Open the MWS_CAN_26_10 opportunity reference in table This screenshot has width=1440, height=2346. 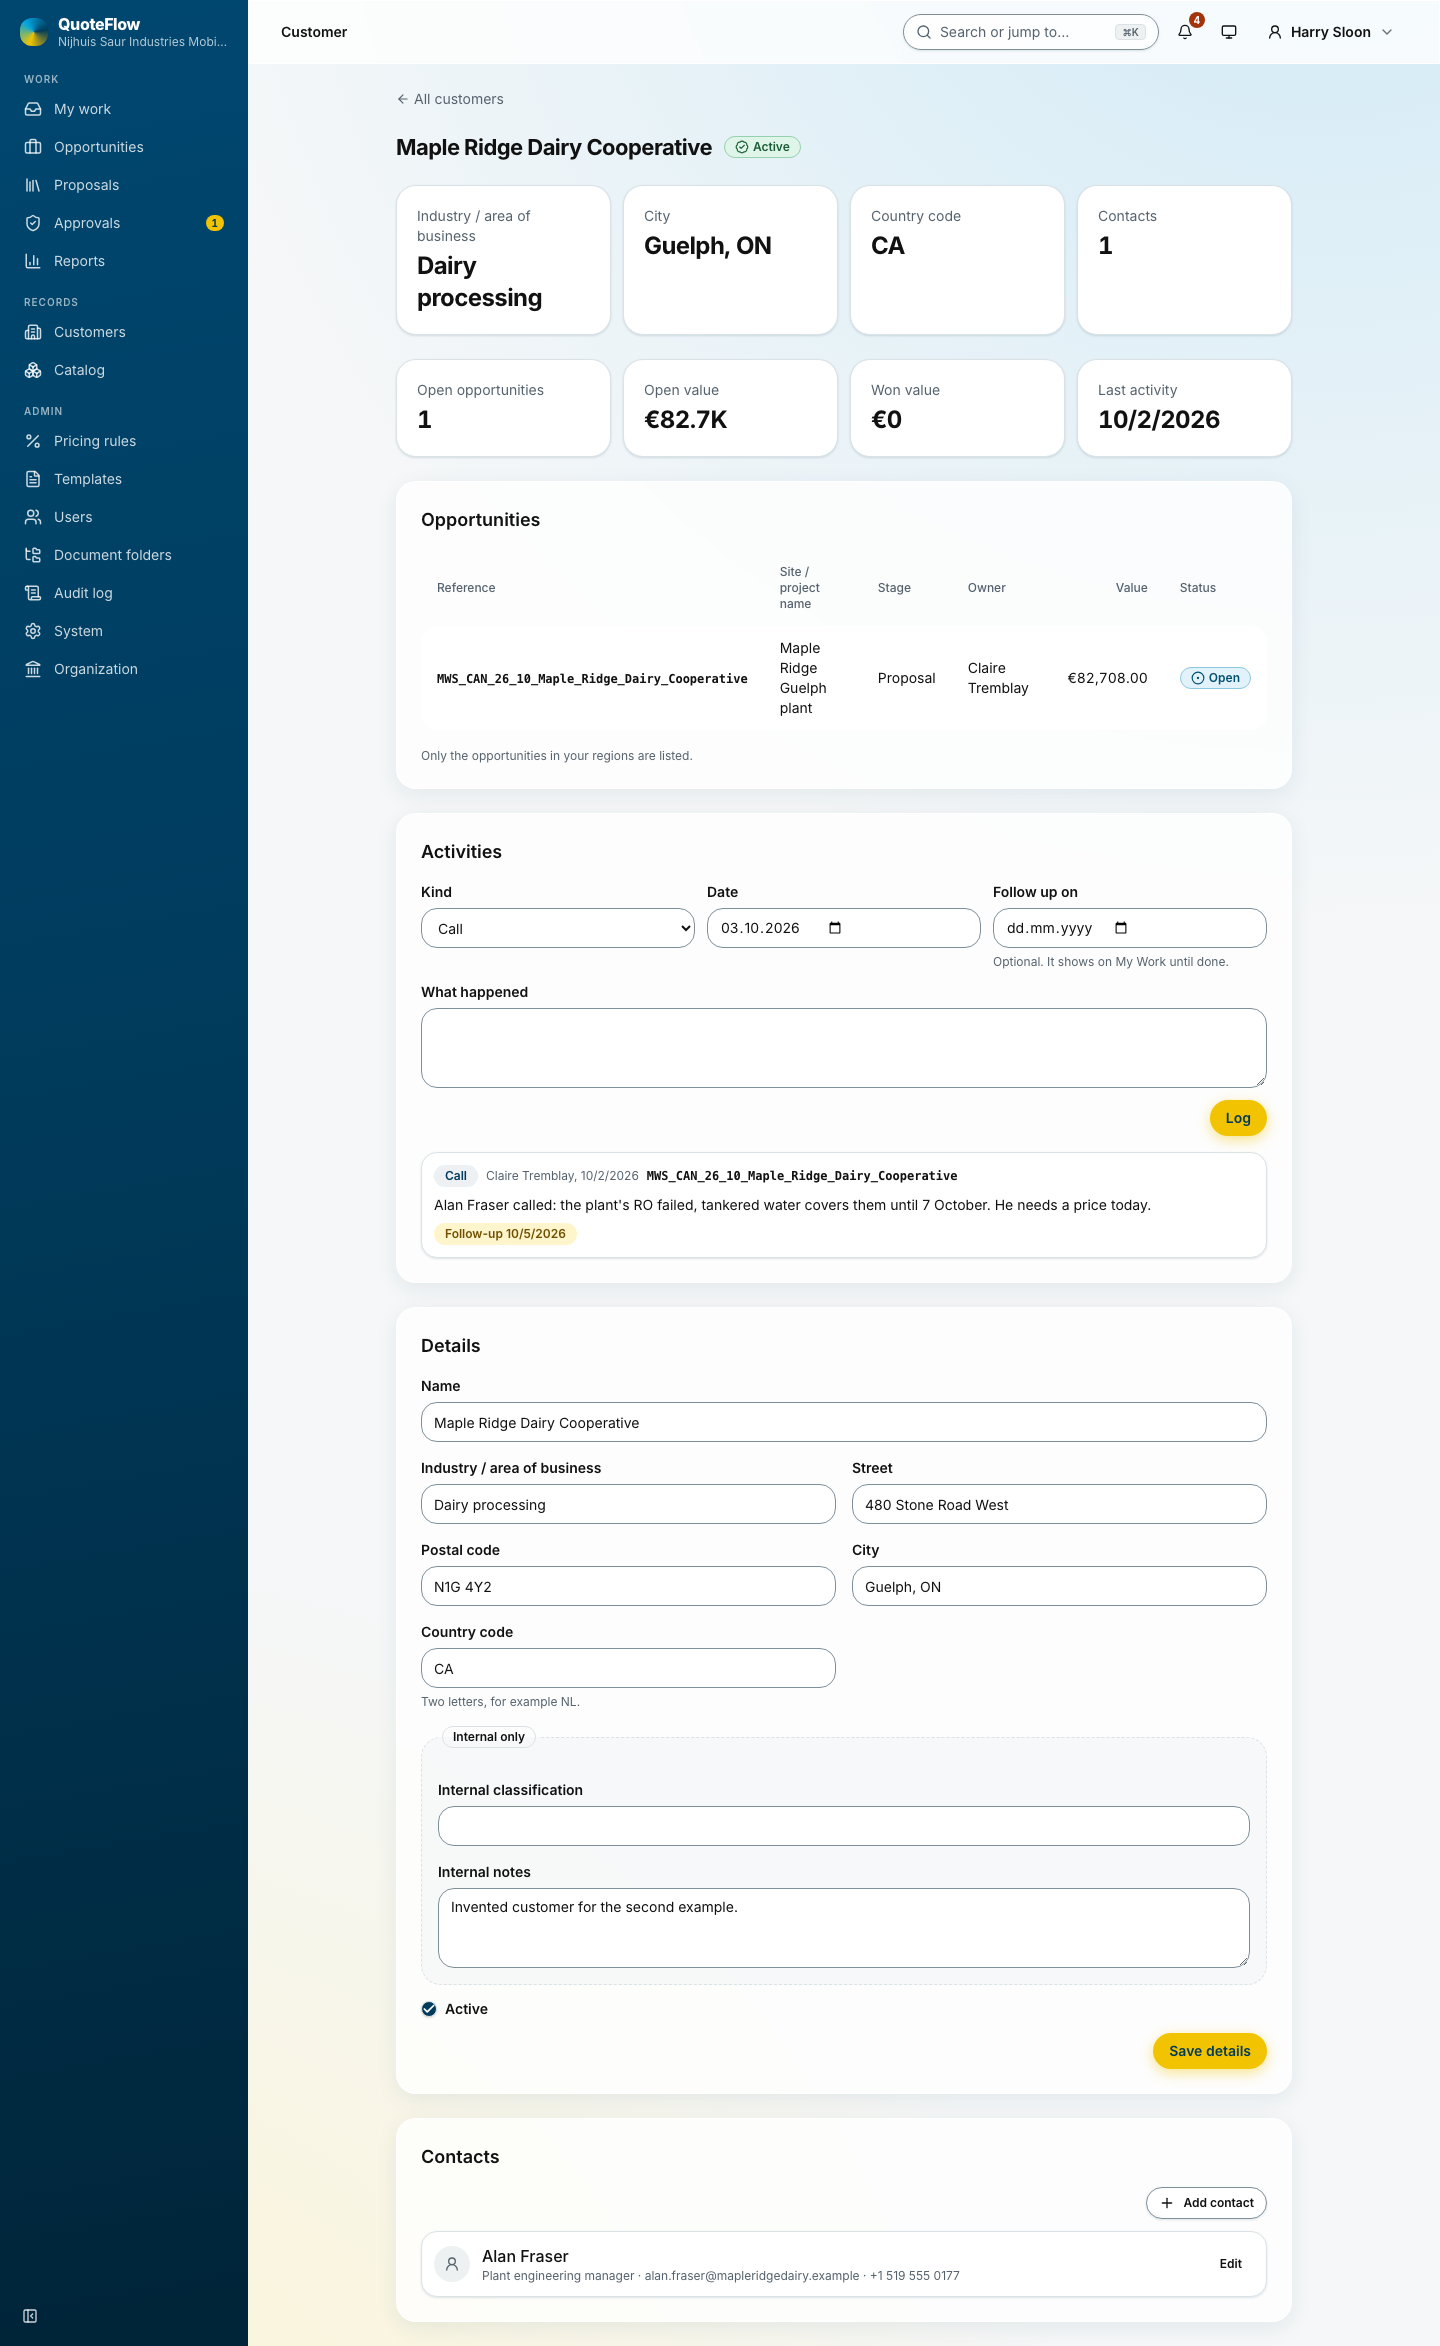pos(592,679)
